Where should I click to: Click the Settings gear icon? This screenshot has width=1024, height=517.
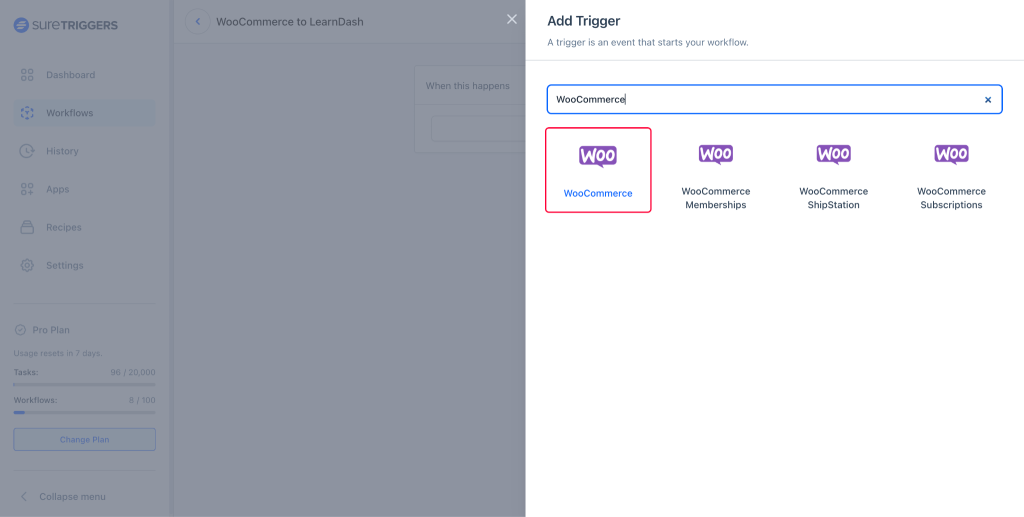click(27, 265)
